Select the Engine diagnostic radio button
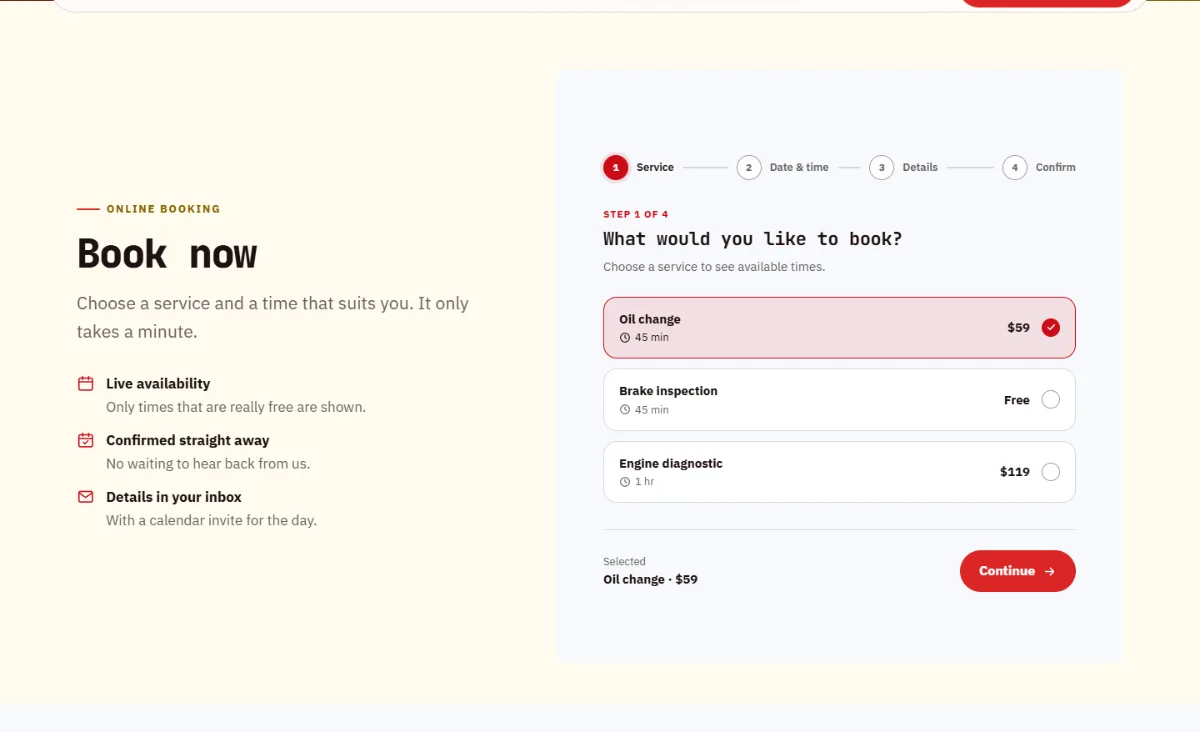 (x=1050, y=472)
